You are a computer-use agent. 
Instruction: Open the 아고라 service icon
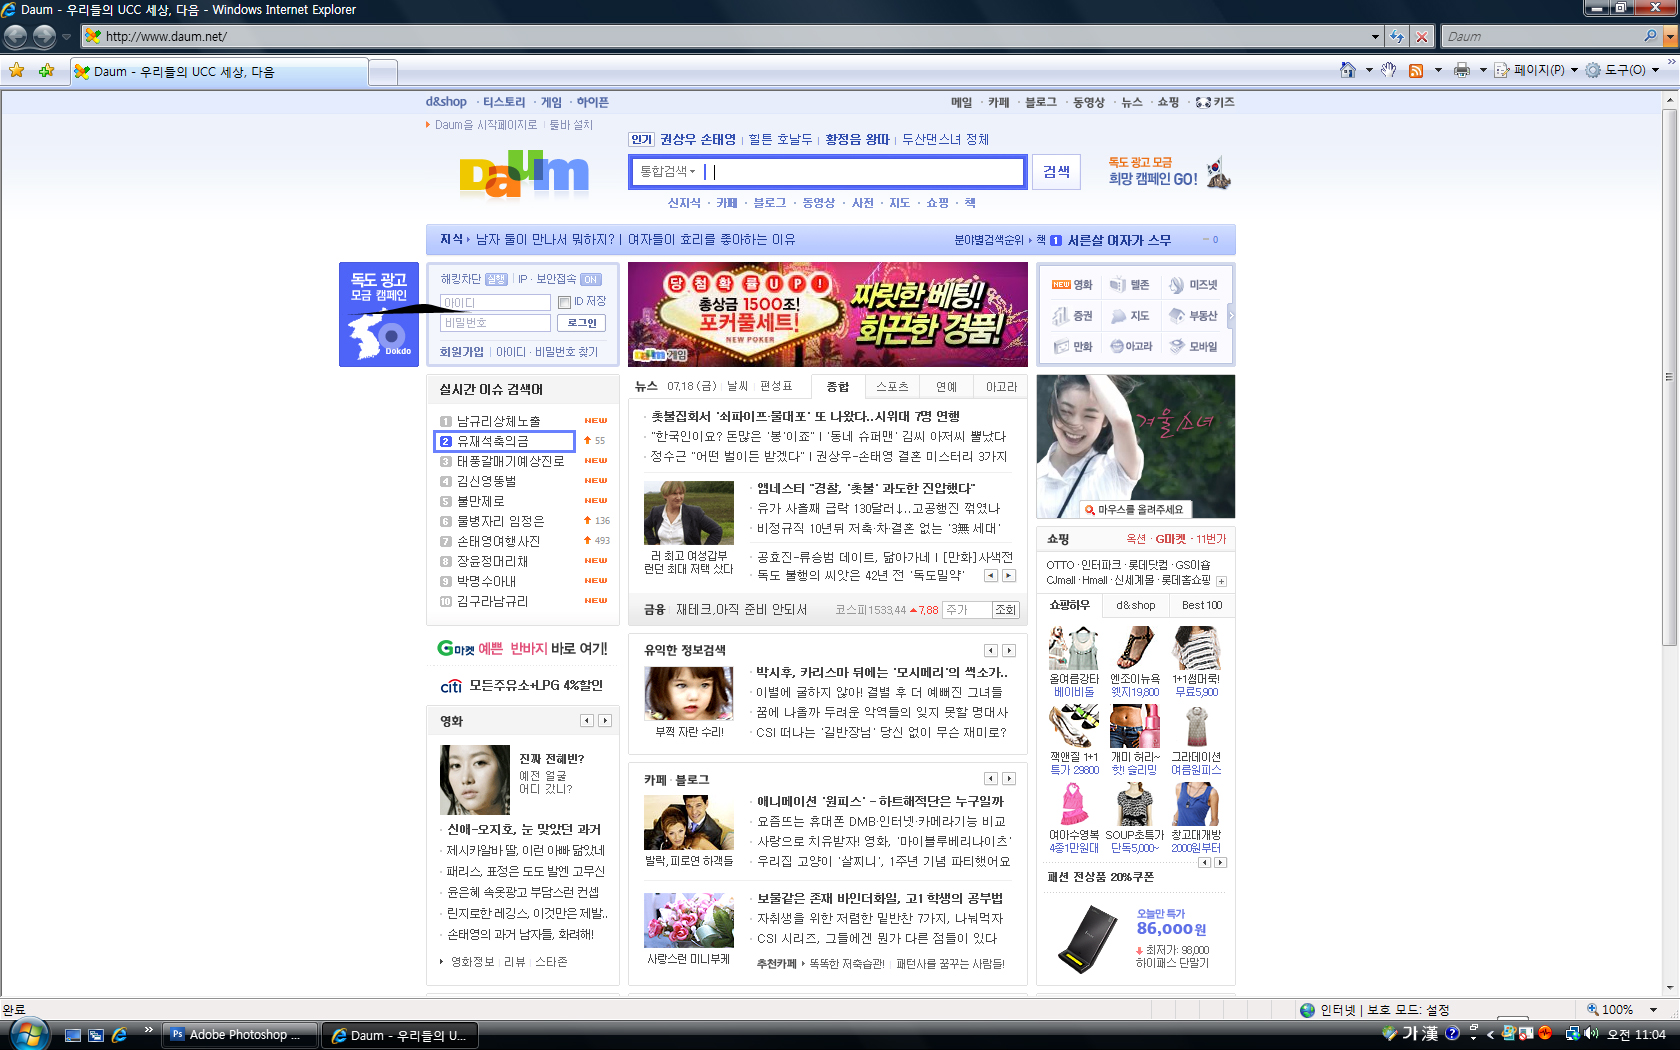pos(1131,347)
